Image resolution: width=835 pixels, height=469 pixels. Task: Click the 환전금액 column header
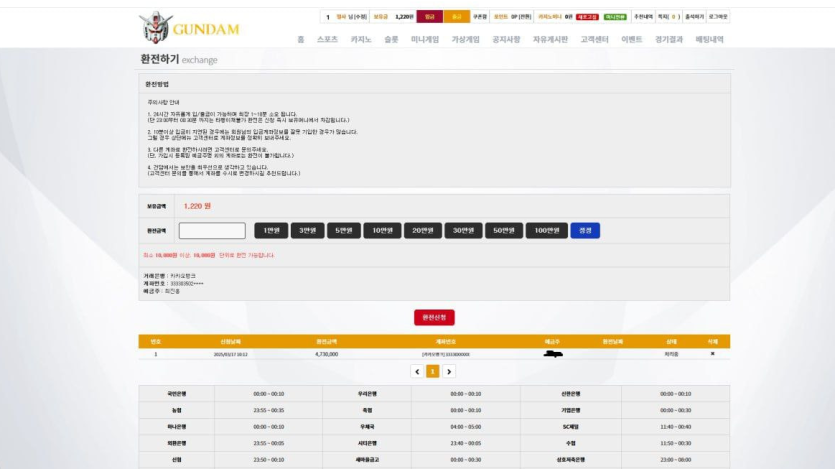(326, 342)
